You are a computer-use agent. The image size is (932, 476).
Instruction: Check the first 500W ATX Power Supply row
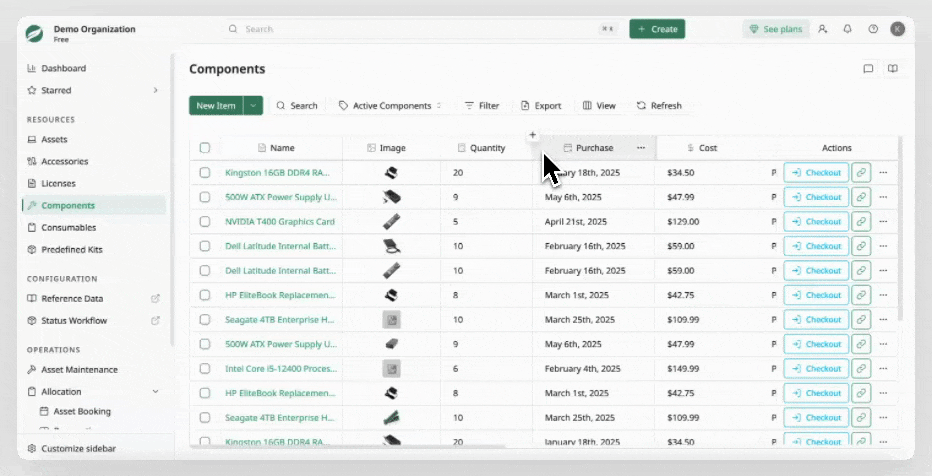tap(205, 197)
